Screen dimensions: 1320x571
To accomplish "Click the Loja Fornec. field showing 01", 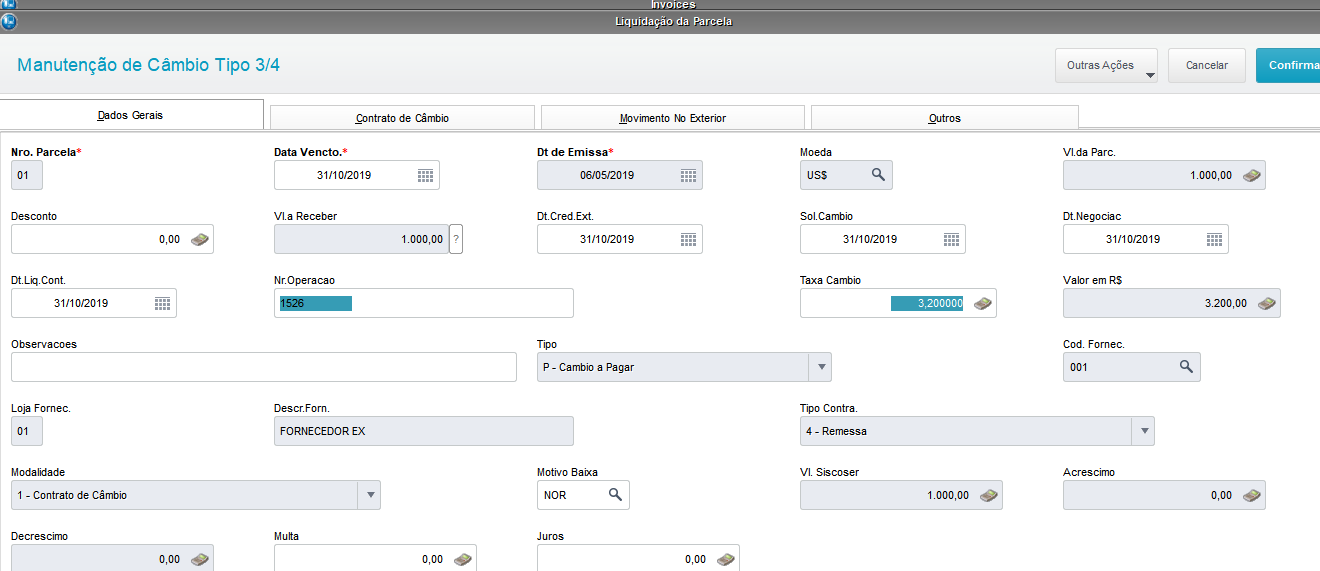I will (x=27, y=431).
